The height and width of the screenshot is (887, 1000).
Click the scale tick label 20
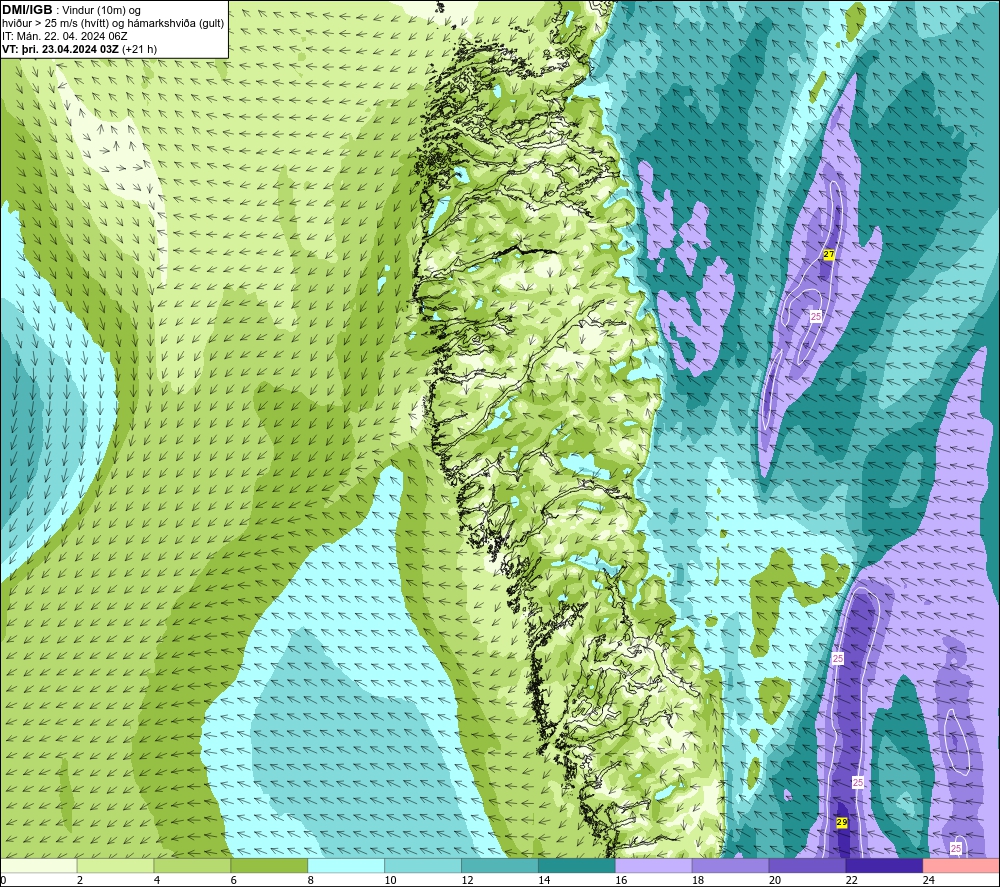coord(775,880)
